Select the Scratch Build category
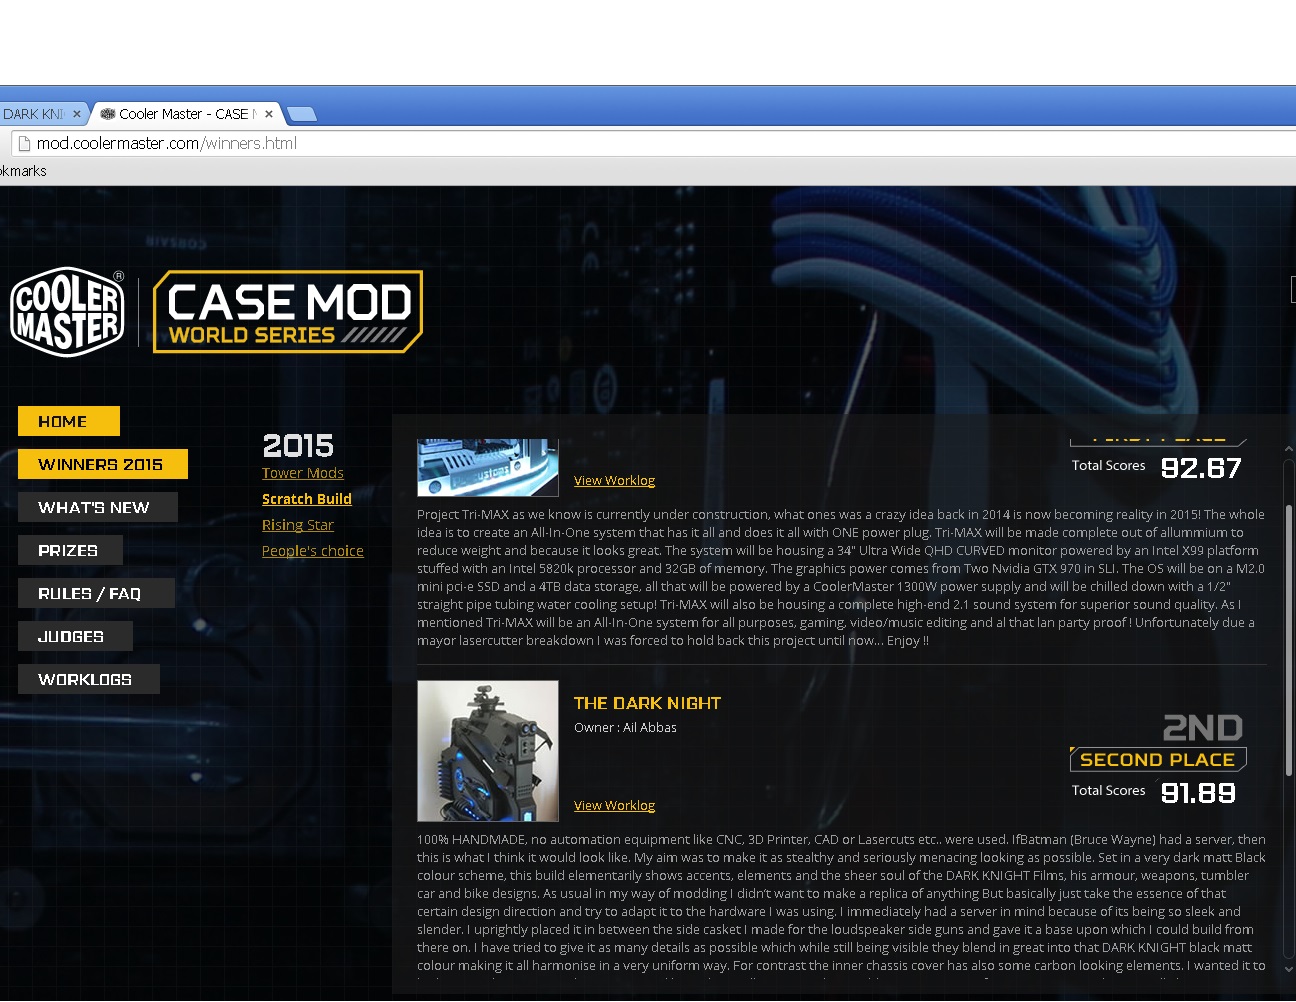The width and height of the screenshot is (1296, 1002). (307, 499)
